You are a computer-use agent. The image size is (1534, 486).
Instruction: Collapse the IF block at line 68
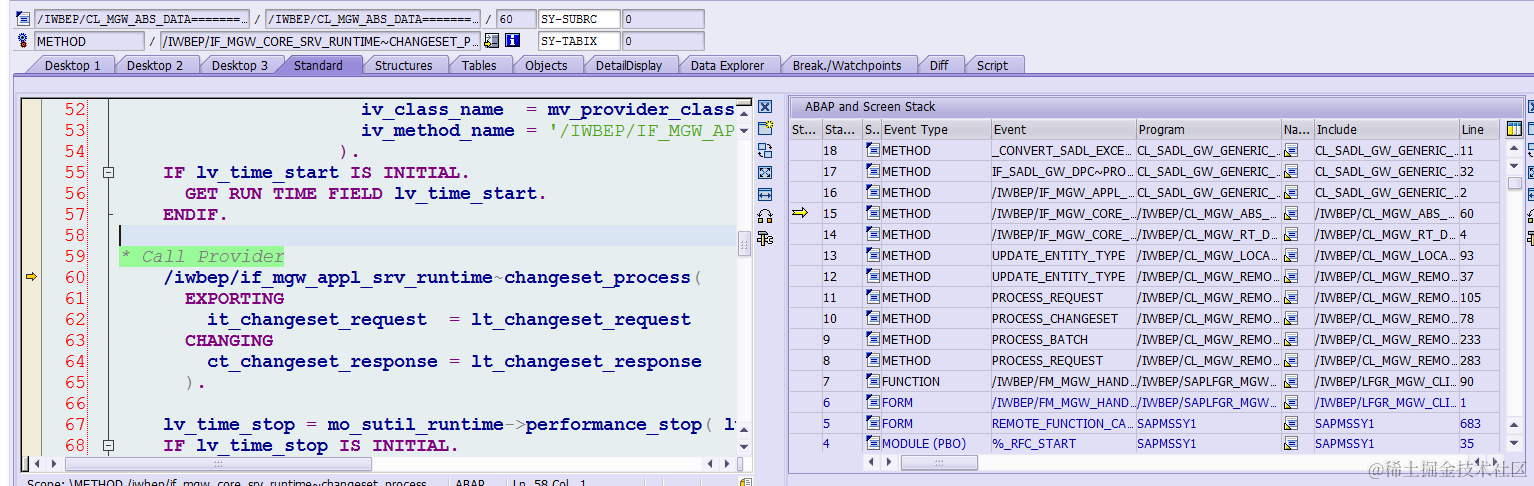tap(109, 446)
